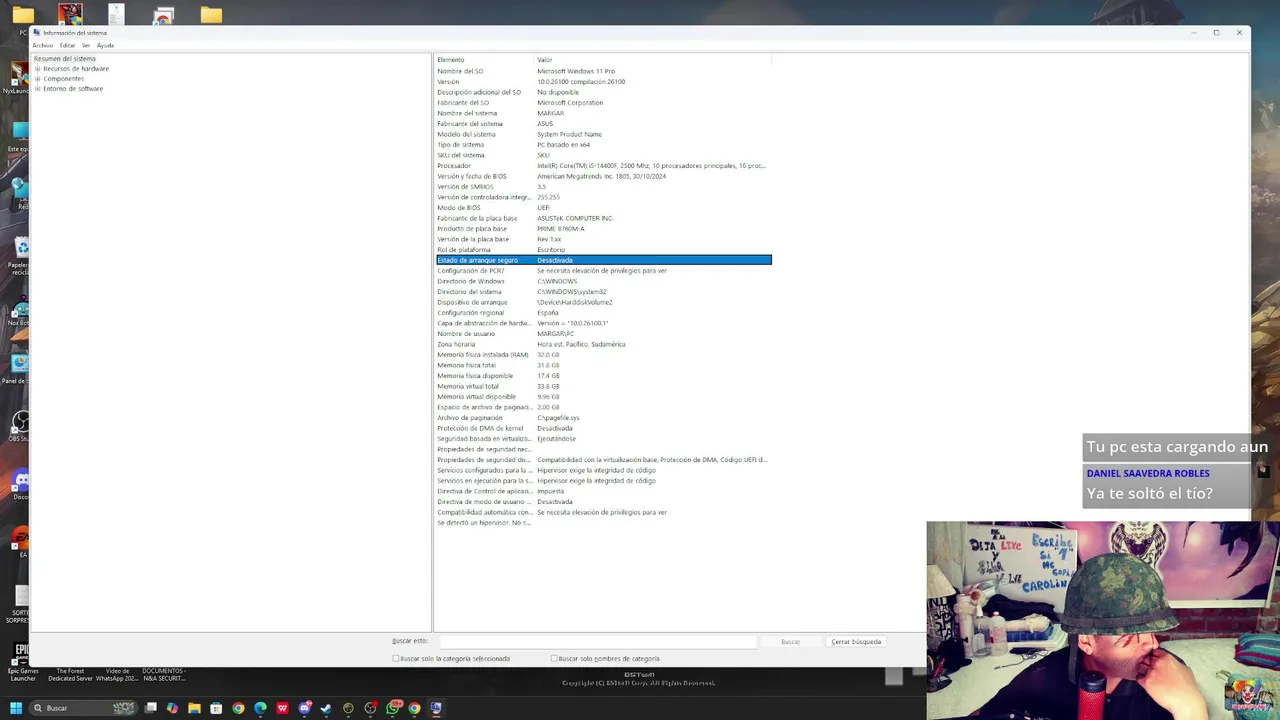Select Seguridad basada en virtualización row

pos(604,439)
